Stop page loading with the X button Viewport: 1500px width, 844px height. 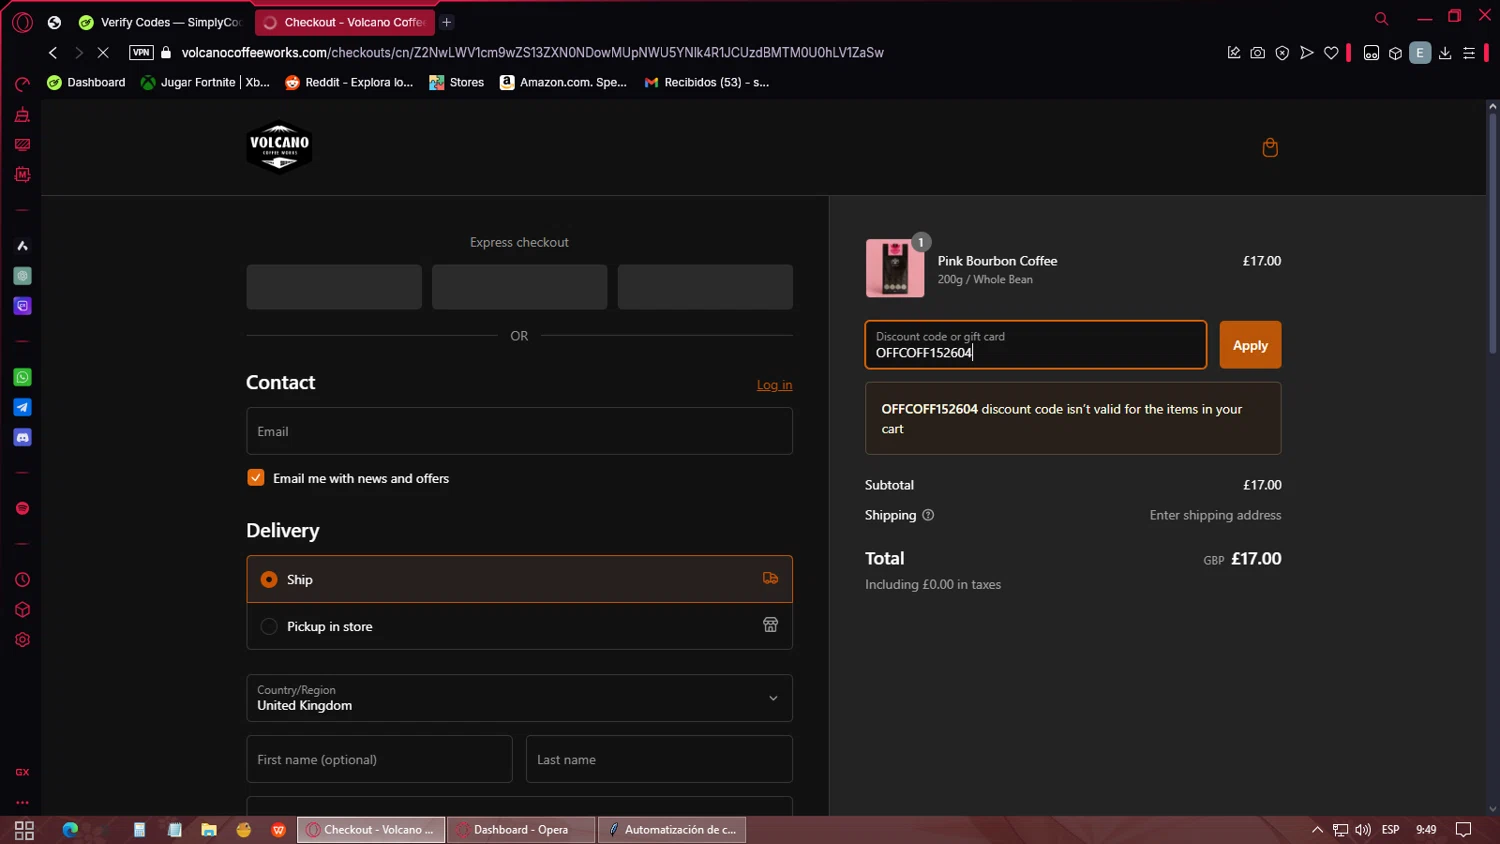coord(102,53)
